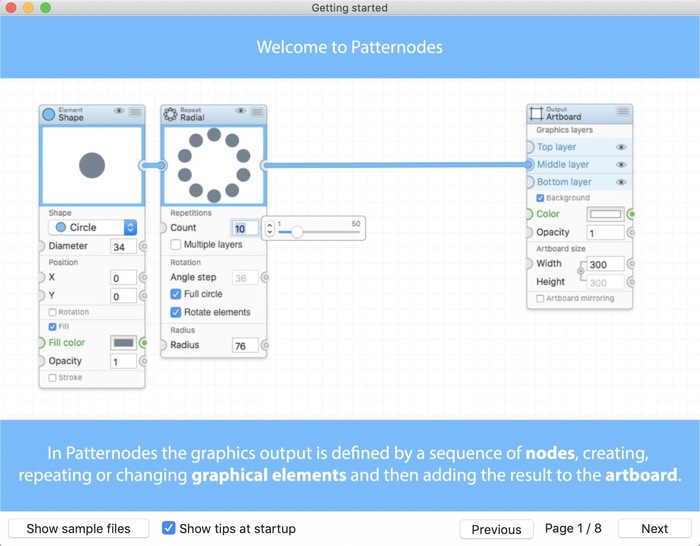Uncheck Full circle option
Screen dimensions: 700x546
tap(176, 294)
